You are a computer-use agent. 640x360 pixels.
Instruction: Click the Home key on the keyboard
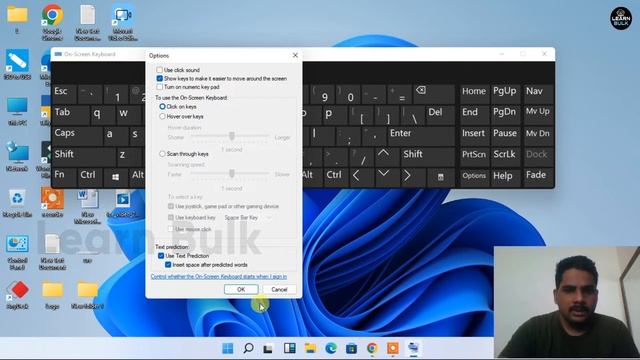(x=474, y=93)
